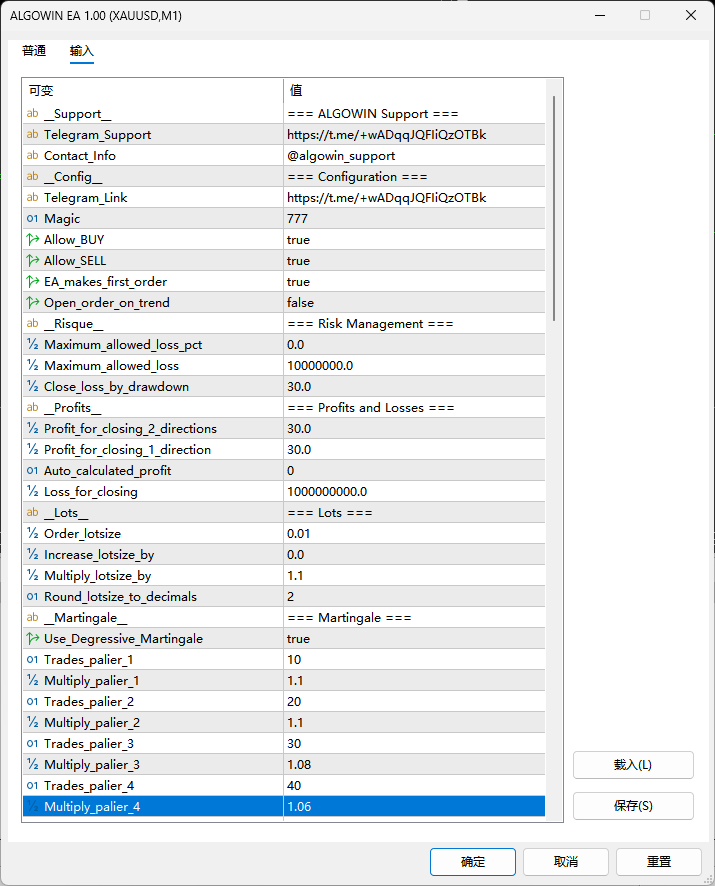Toggle the Open_order_on_trend false value

tap(414, 303)
